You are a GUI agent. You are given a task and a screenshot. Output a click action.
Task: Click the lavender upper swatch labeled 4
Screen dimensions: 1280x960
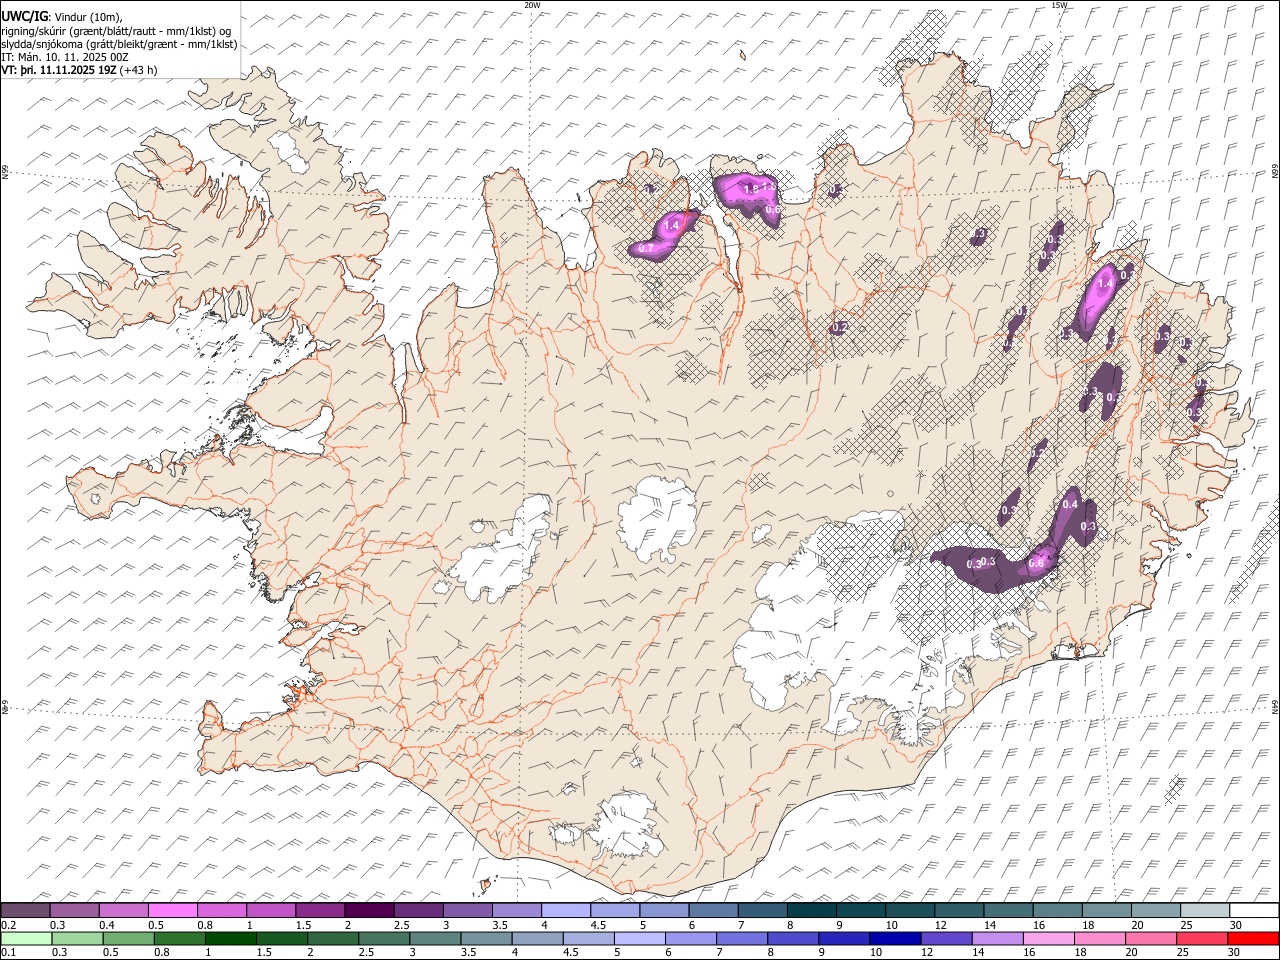coord(565,911)
